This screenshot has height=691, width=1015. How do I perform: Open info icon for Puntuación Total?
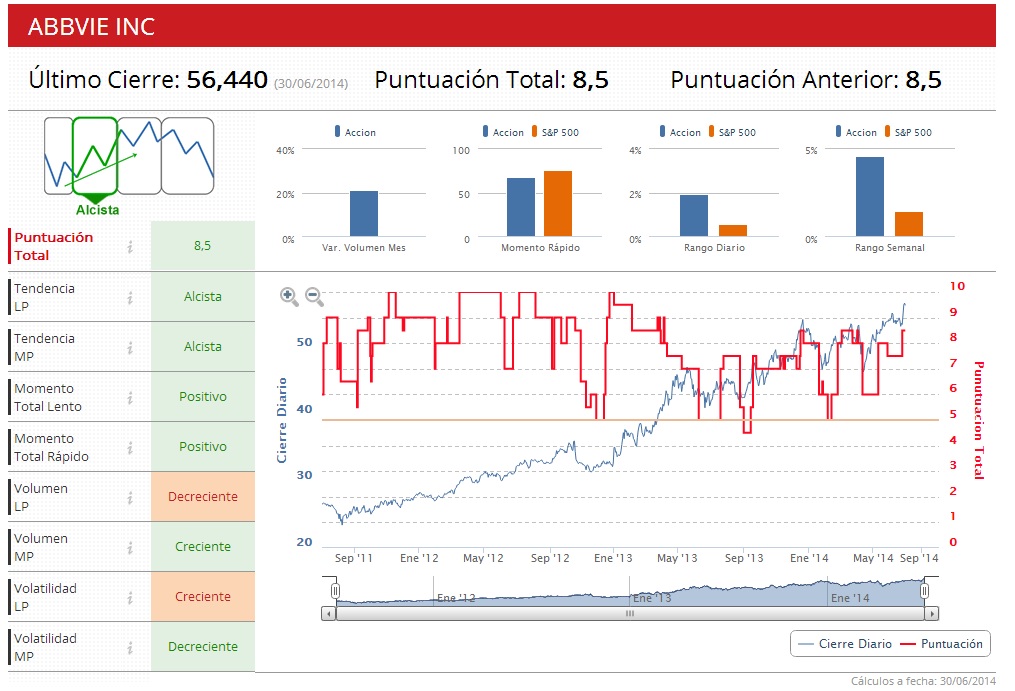click(130, 246)
